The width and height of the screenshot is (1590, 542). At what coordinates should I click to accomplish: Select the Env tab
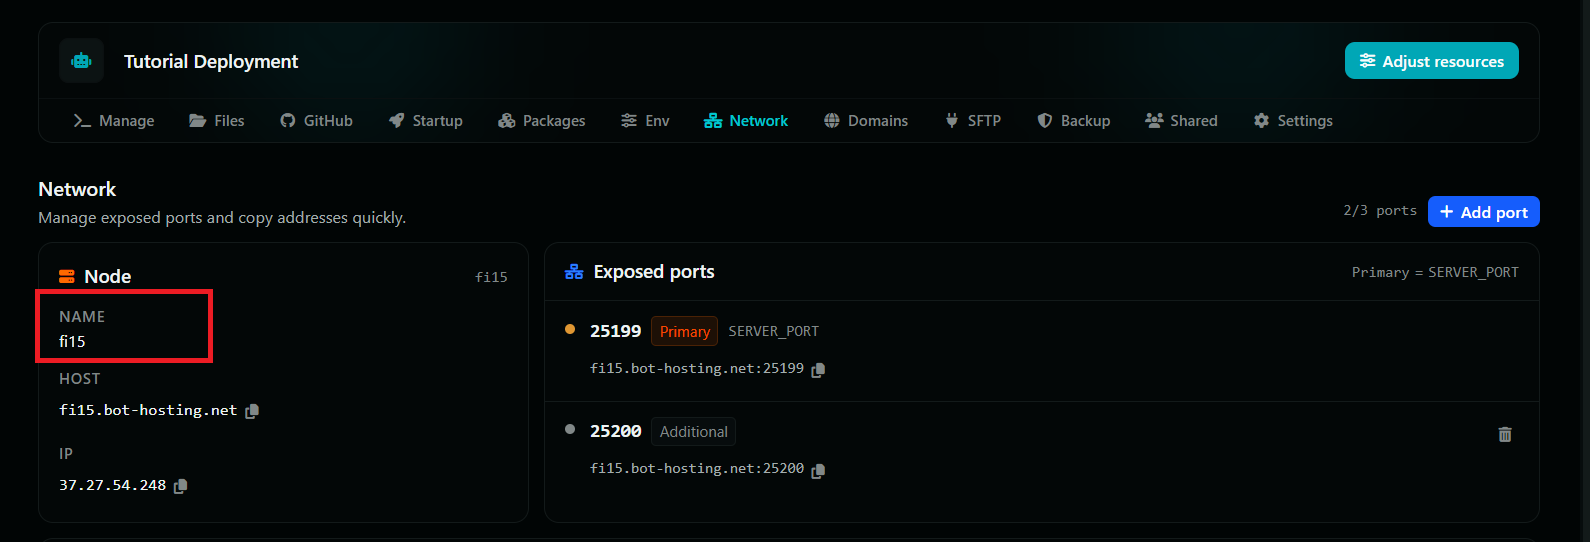click(645, 121)
